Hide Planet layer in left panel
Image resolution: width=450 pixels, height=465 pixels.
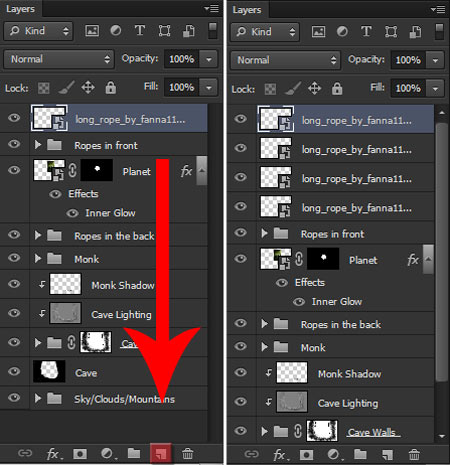tap(14, 170)
